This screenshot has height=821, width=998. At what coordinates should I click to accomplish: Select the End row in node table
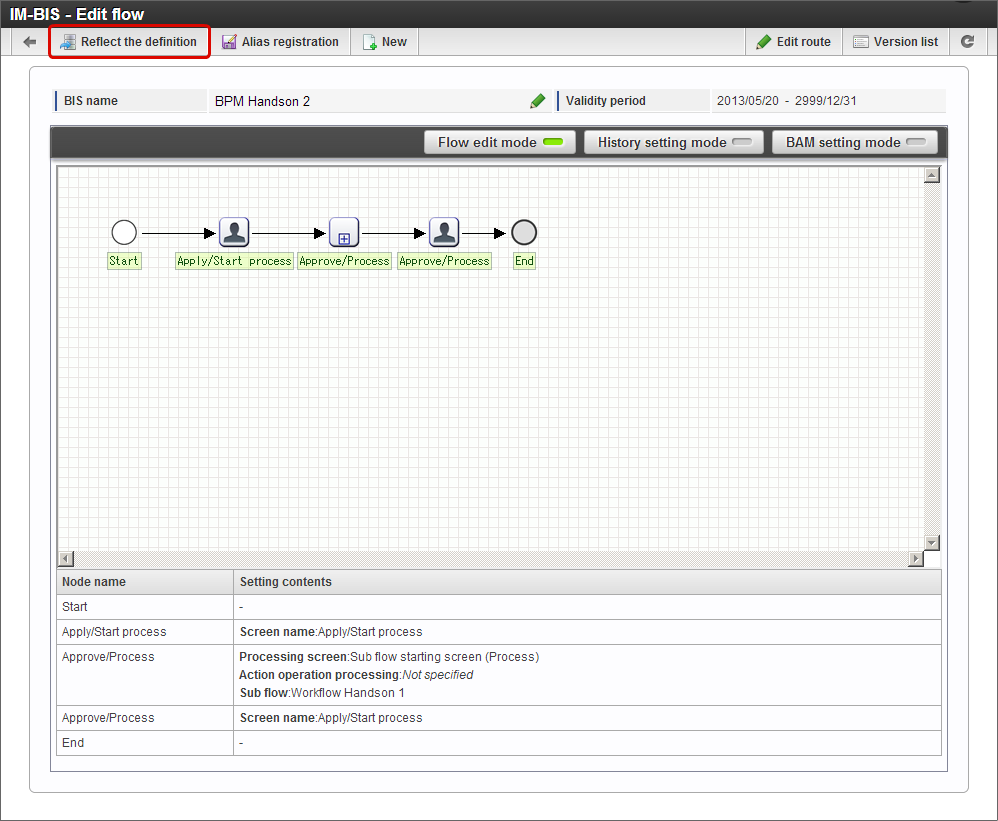tap(499, 743)
